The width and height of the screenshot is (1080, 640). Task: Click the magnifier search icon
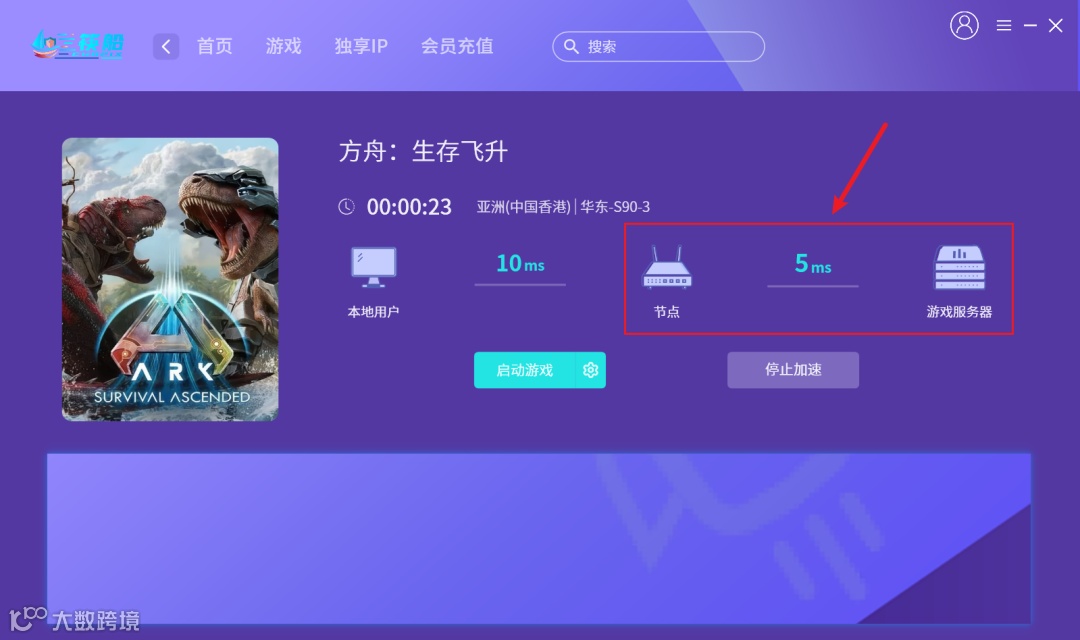click(x=571, y=46)
